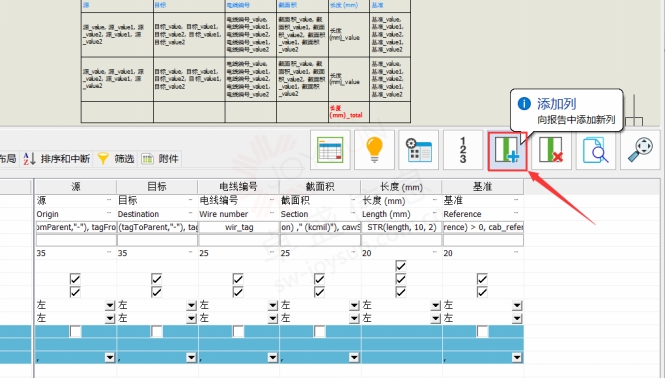Click the wir_tag formula field
Viewport: 666px width, 378px height.
tap(239, 227)
